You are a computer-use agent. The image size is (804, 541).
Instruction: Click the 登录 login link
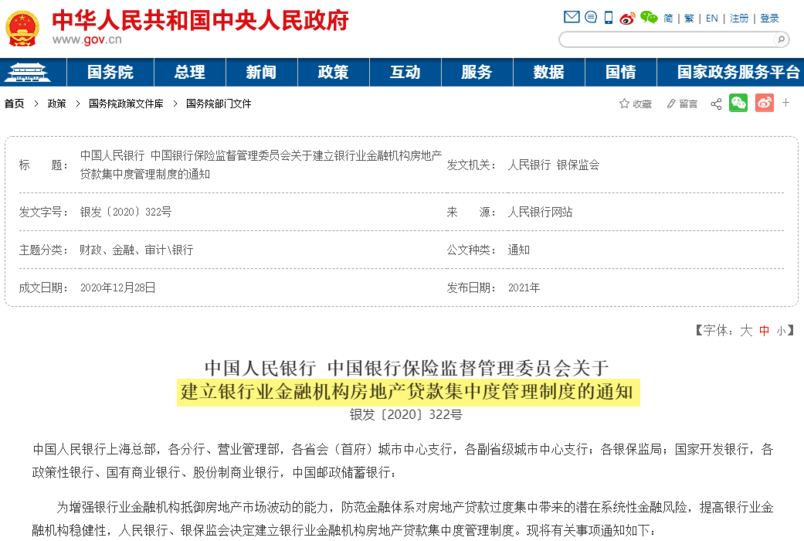pos(769,18)
